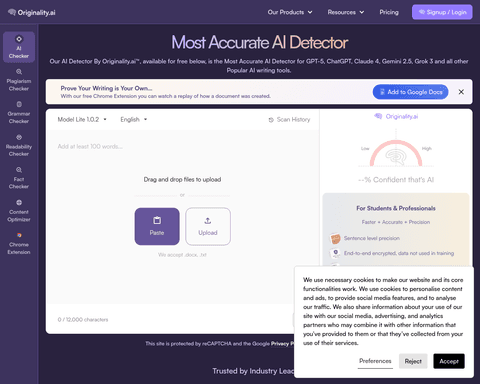
Task: Click the Upload file button
Action: pos(208,226)
